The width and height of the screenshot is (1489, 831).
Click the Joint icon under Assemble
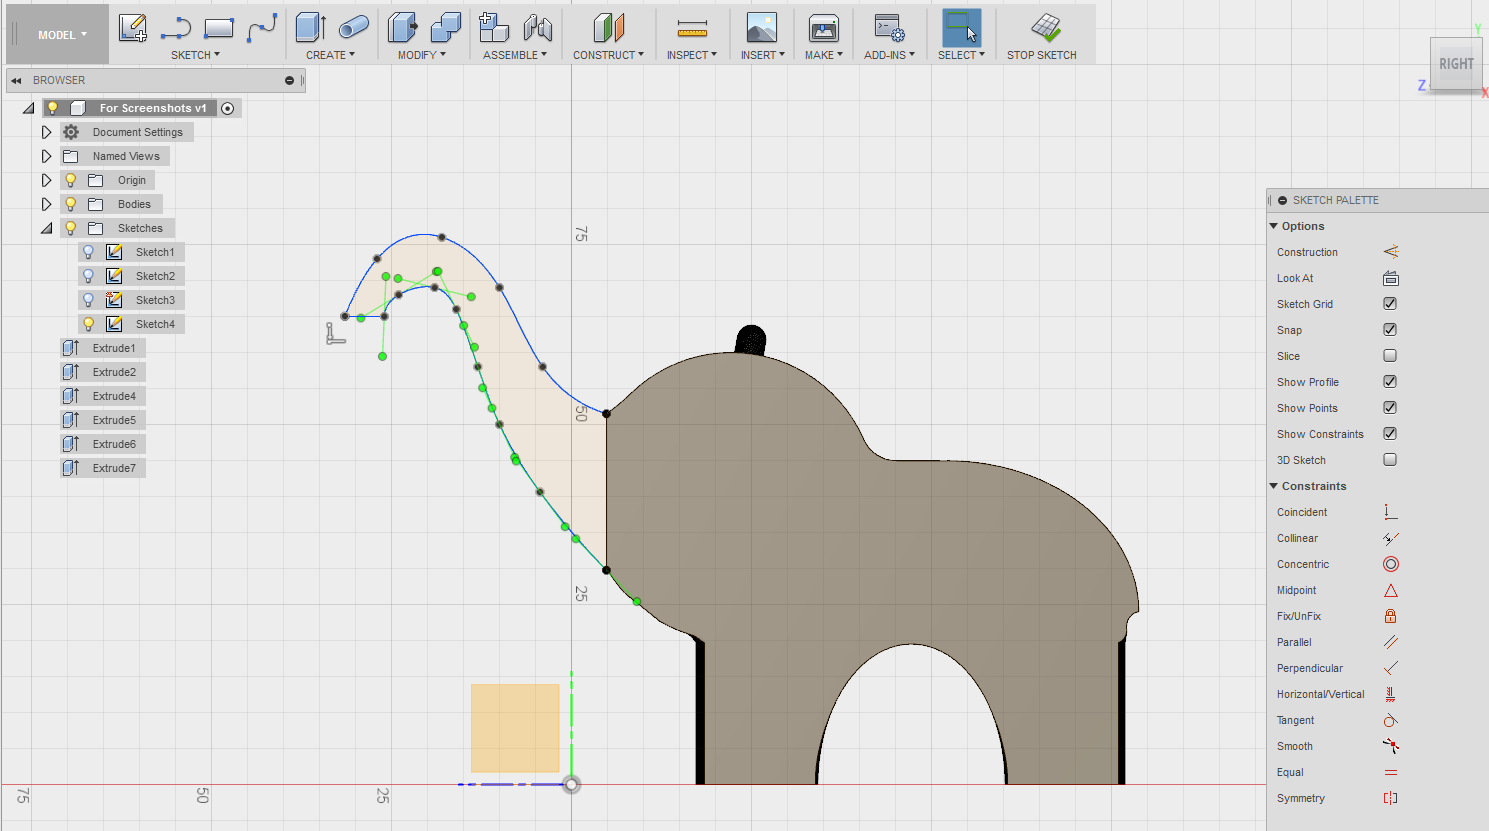point(538,28)
